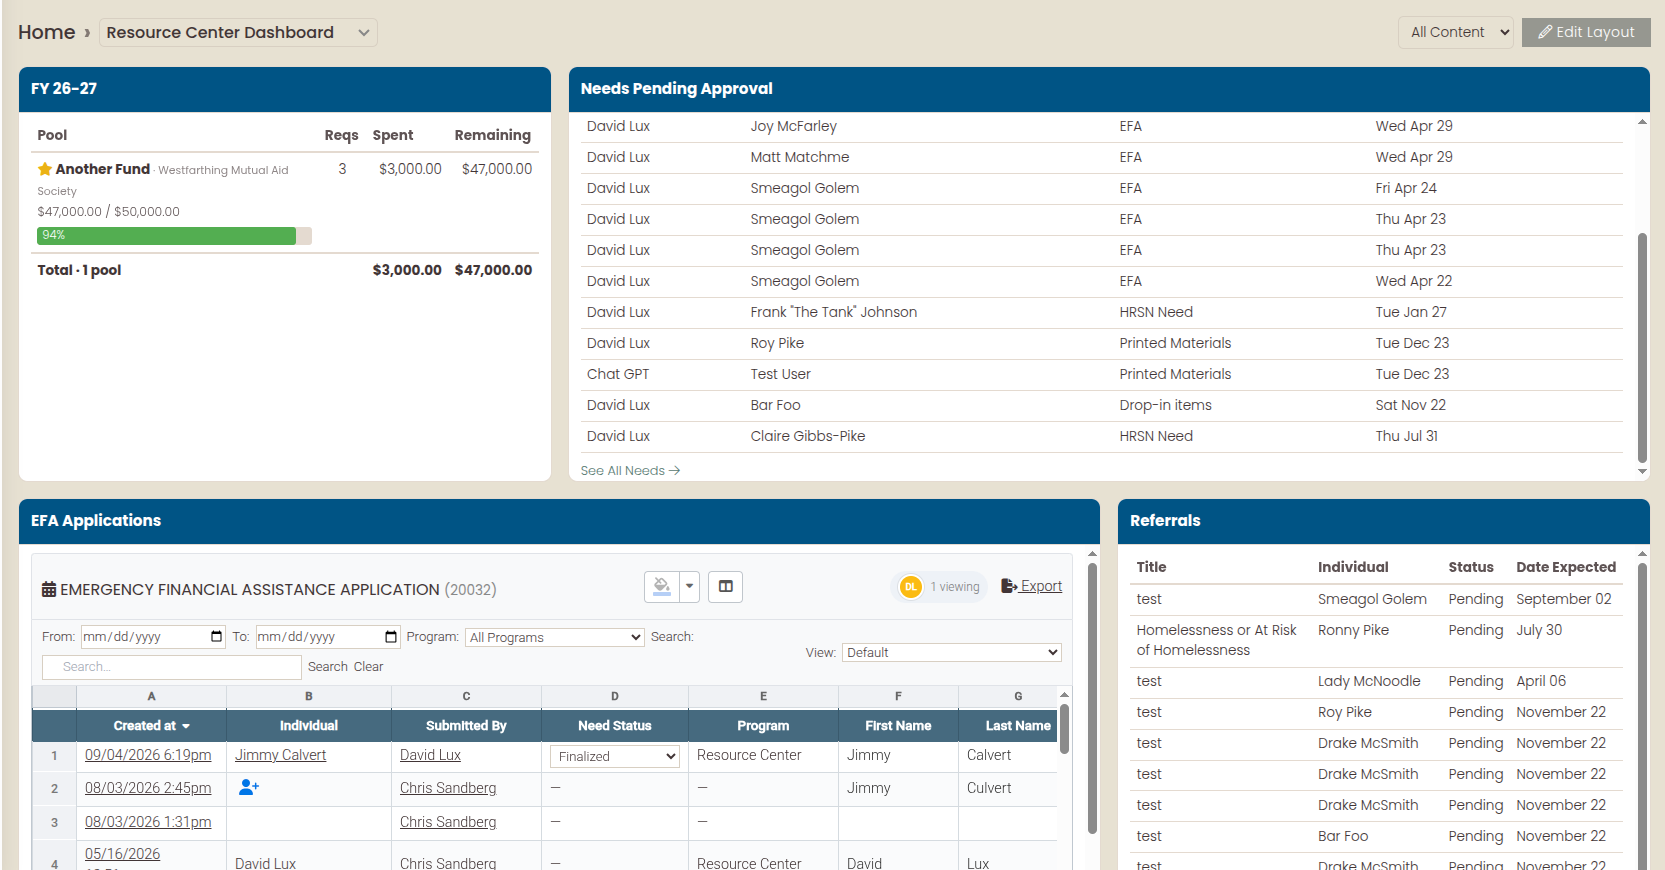1665x870 pixels.
Task: Click the EFA Applications panel scrollbar
Action: (x=1092, y=697)
